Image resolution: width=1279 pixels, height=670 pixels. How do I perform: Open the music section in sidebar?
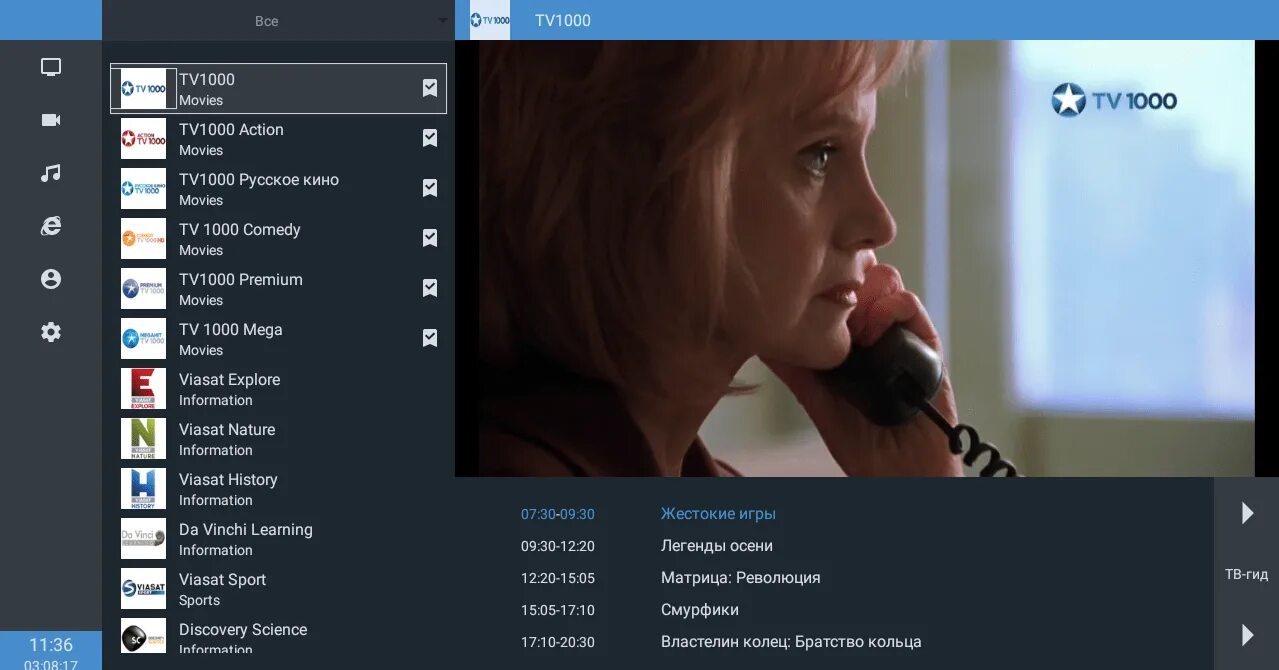(x=51, y=173)
